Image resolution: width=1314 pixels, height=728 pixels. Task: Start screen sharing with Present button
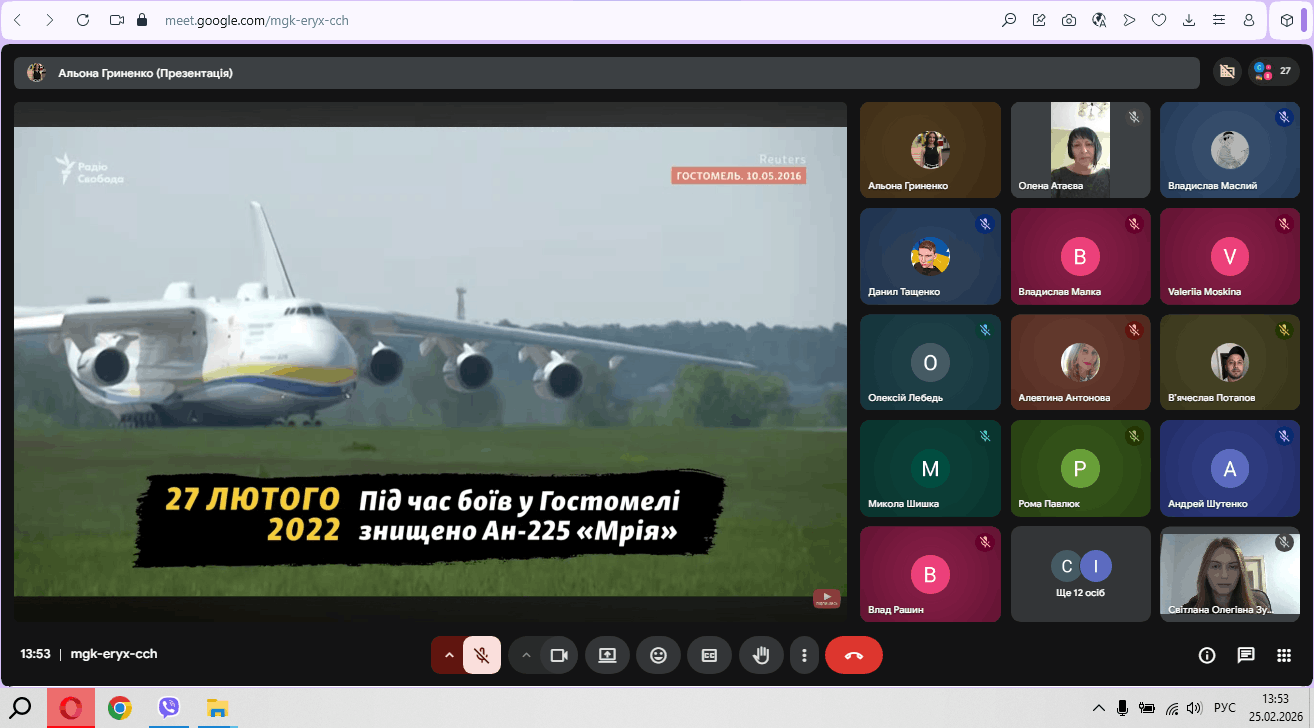tap(607, 655)
